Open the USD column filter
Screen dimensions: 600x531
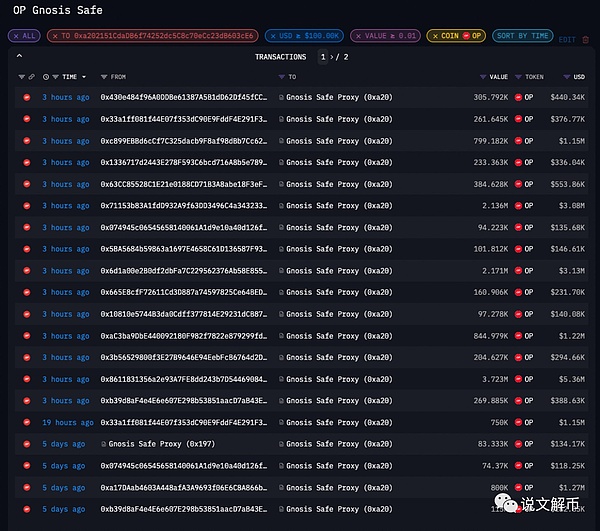coord(567,77)
